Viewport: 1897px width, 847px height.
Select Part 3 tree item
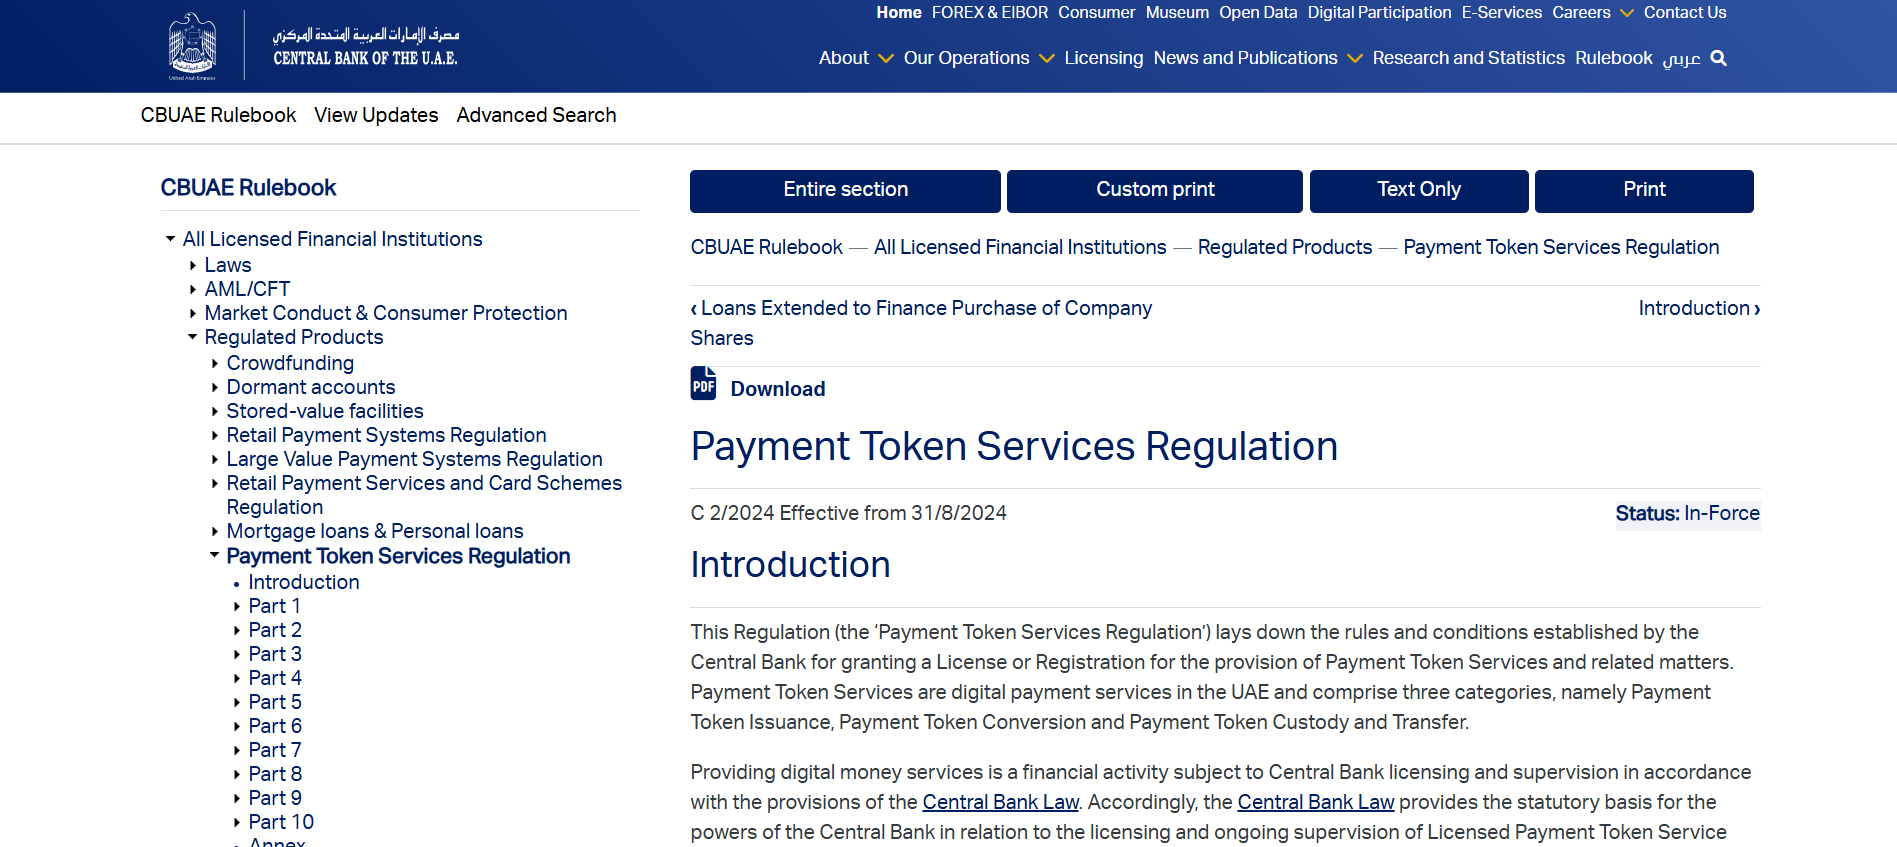click(275, 654)
